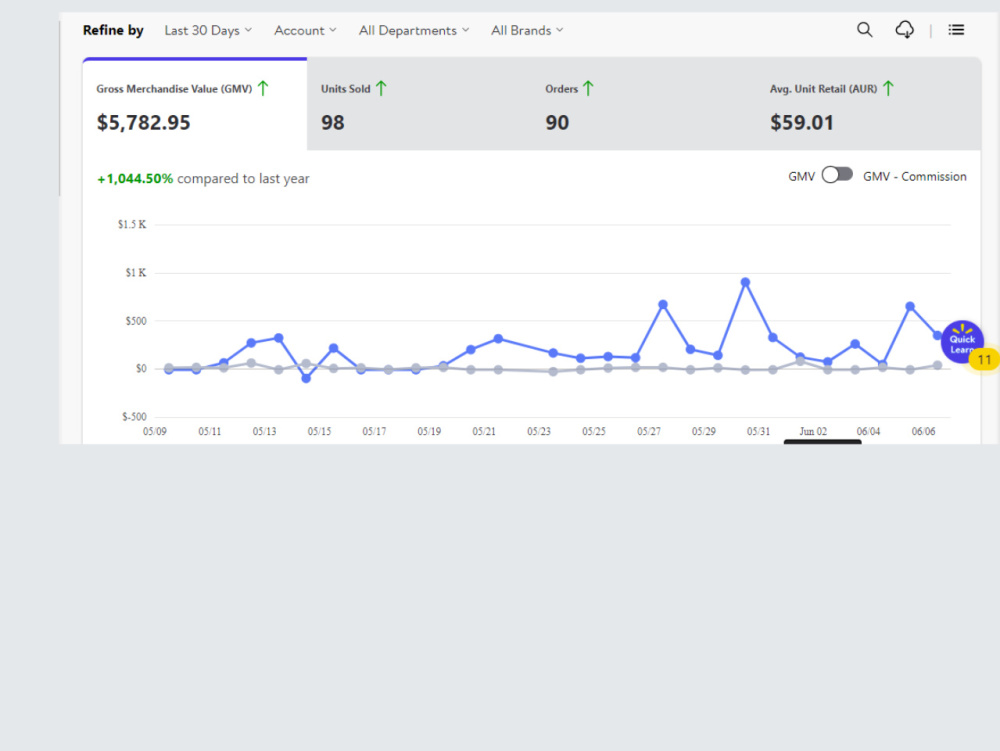Click the GMV - Commission label
This screenshot has height=751, width=1000.
[915, 177]
